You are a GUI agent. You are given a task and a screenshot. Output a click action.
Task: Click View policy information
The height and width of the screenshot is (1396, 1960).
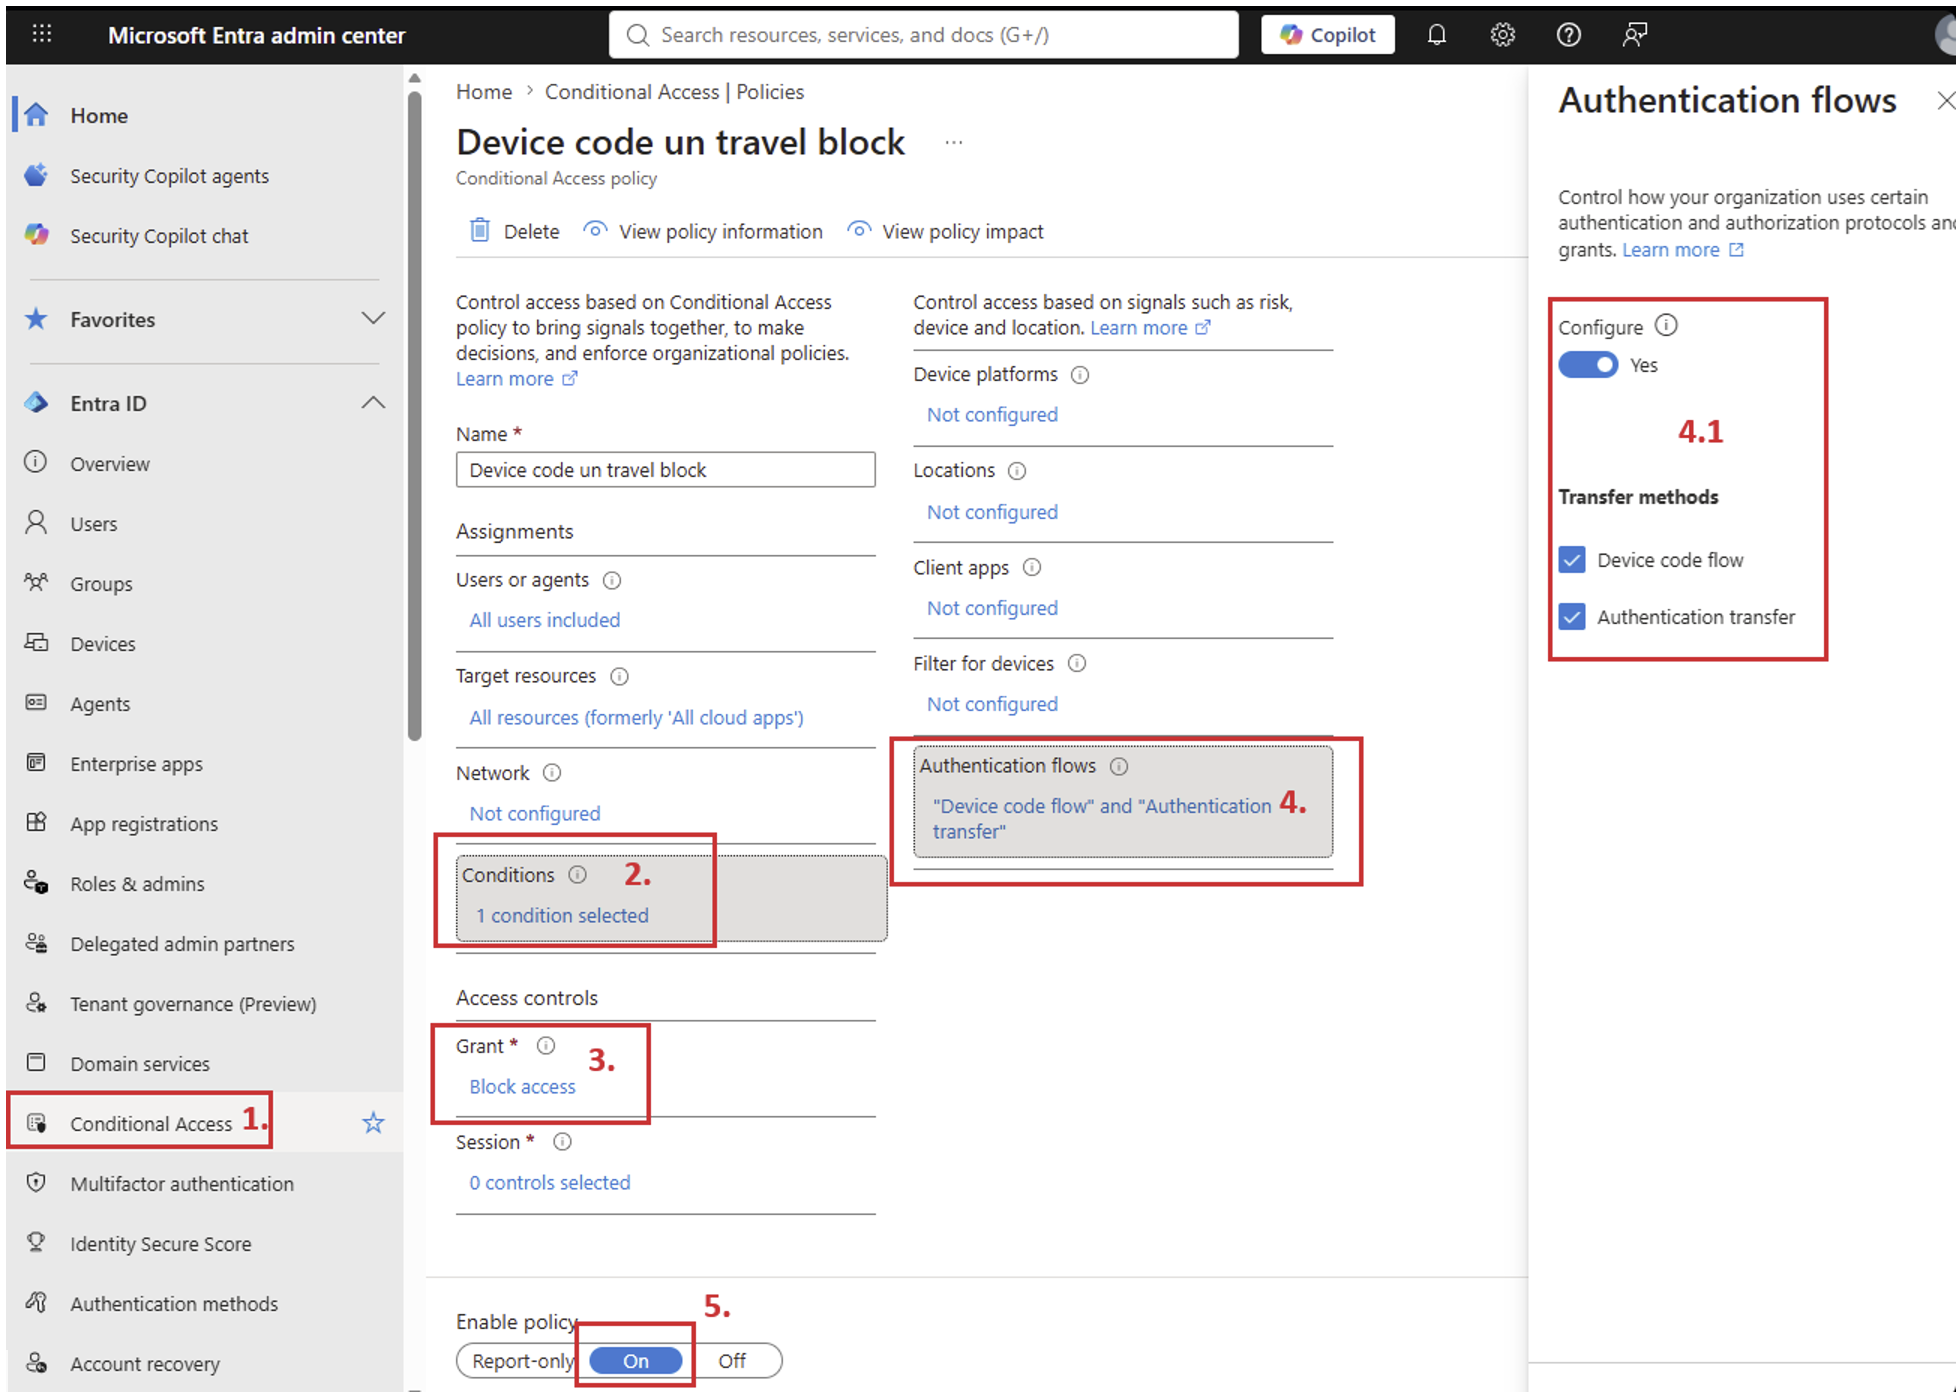[x=703, y=231]
